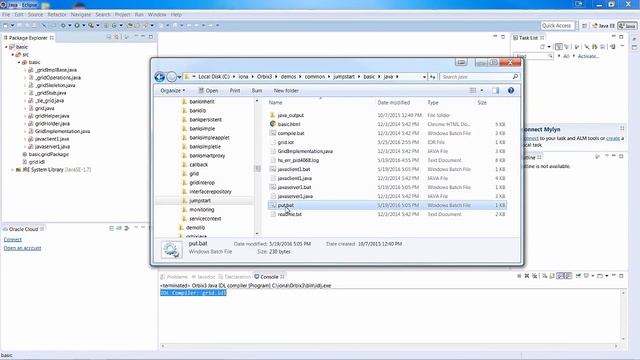Viewport: 640px width, 360px height.
Task: Collapse the src folder node
Action: 13,55
